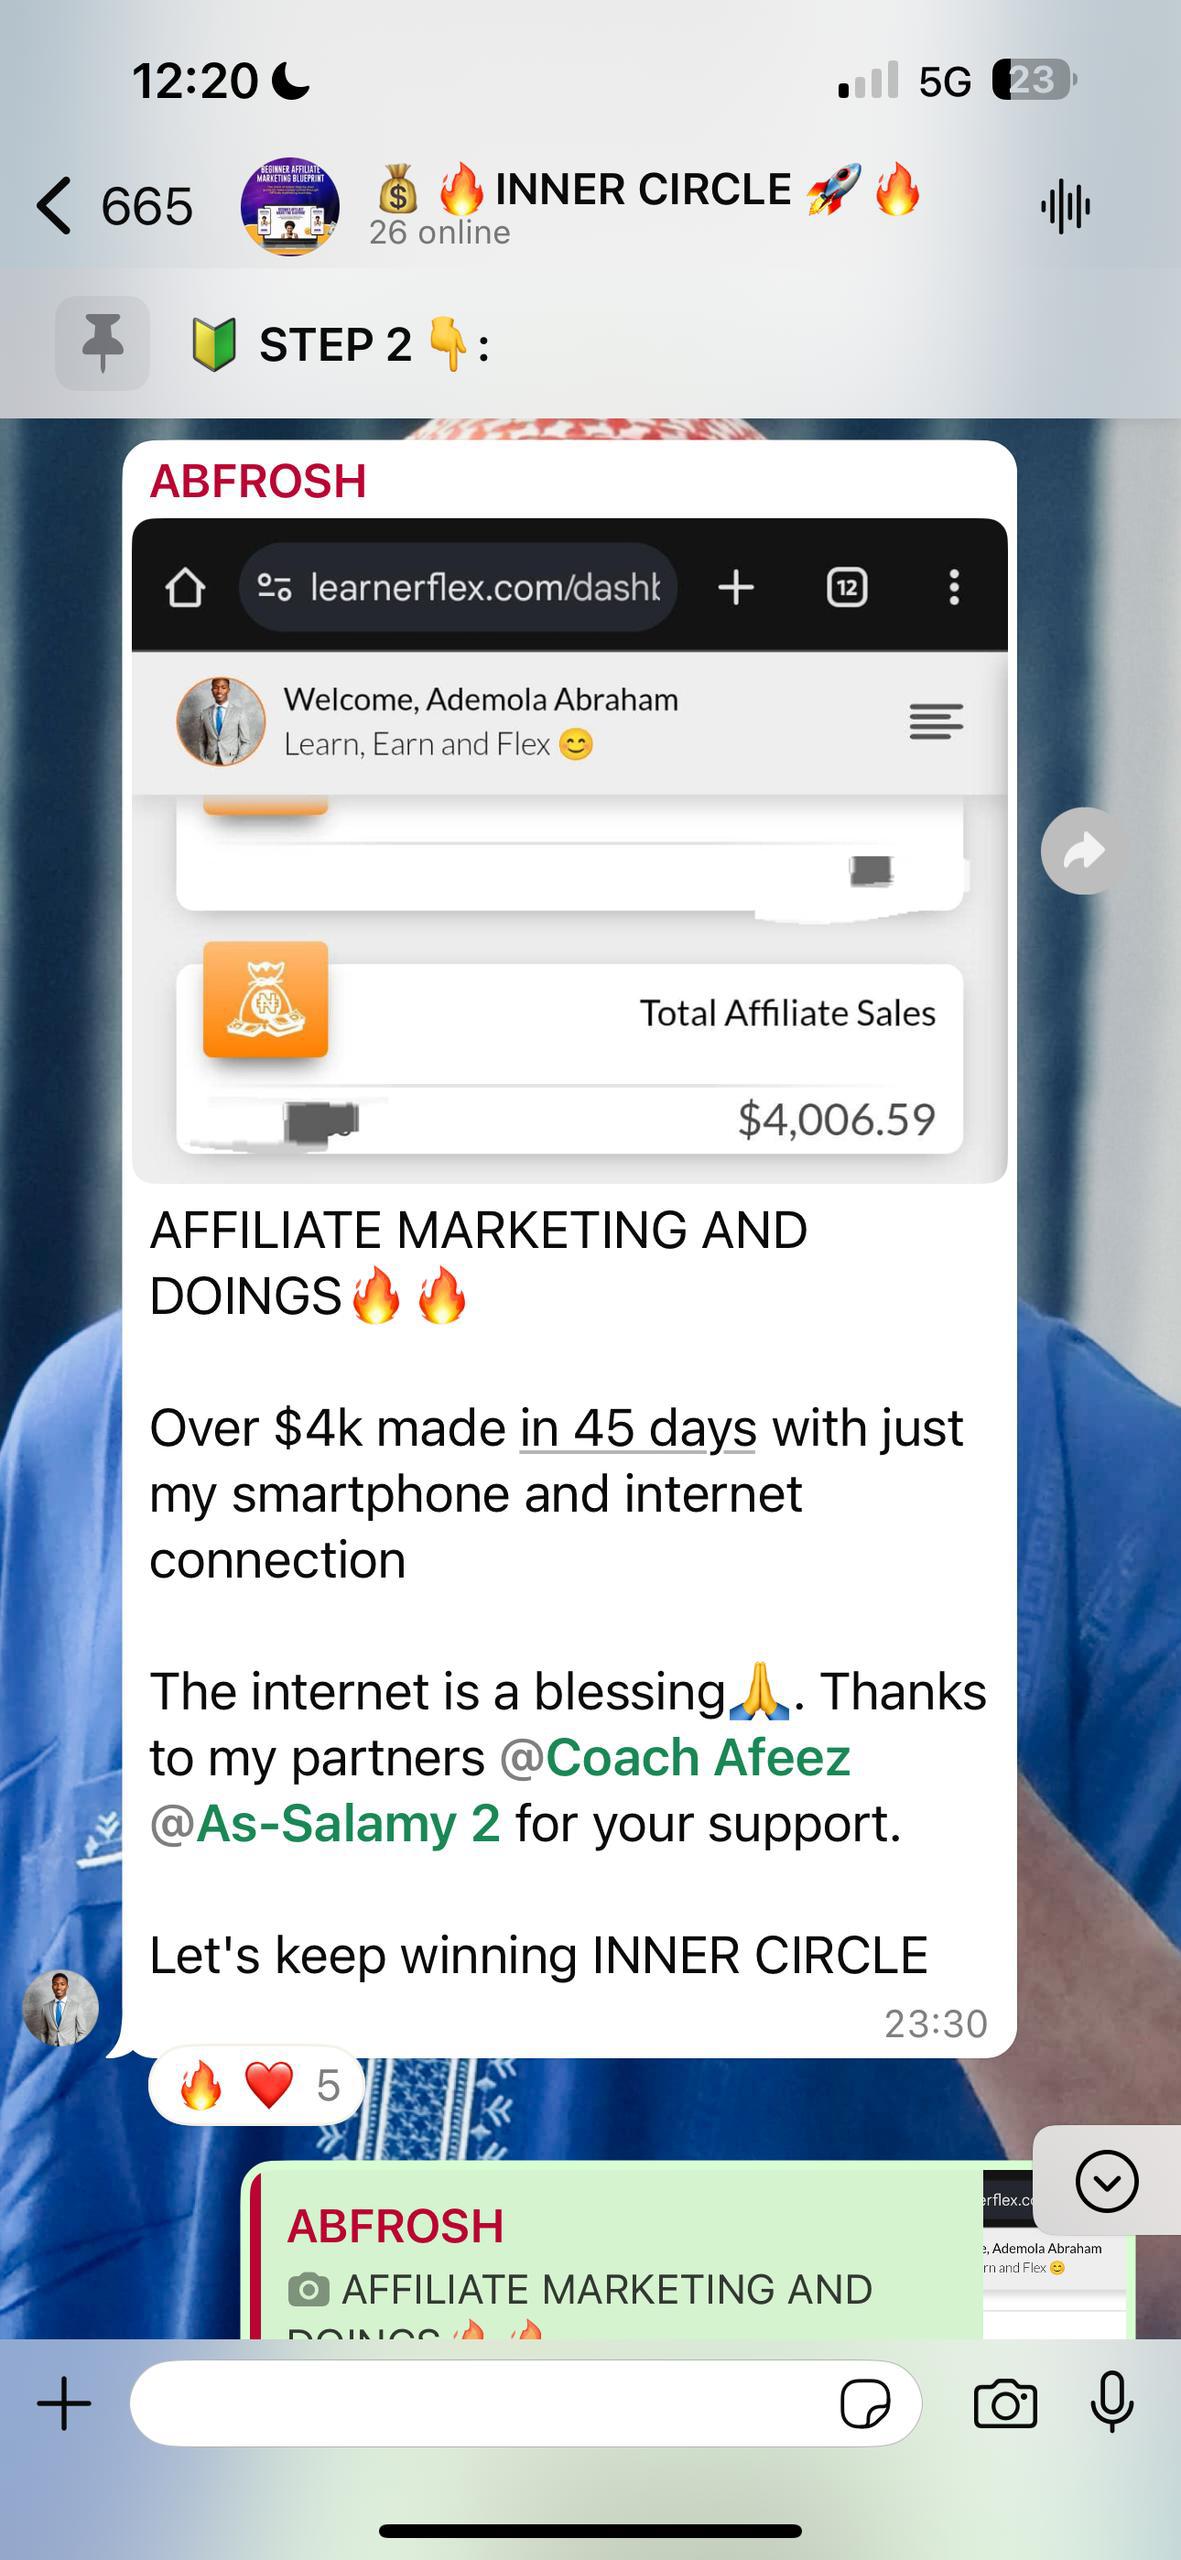Tap the microphone voice message icon
The width and height of the screenshot is (1181, 2560).
click(1112, 2402)
